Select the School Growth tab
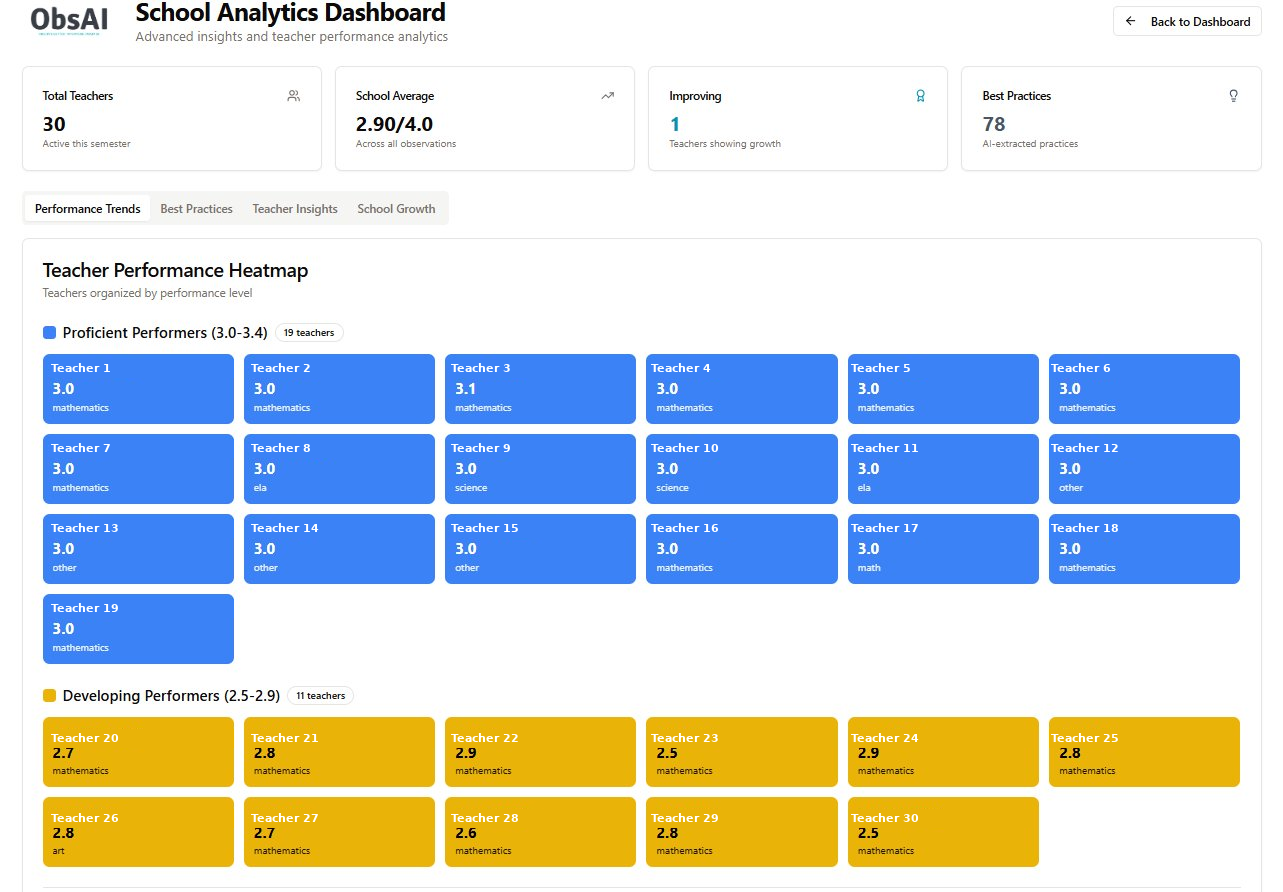 pyautogui.click(x=396, y=208)
